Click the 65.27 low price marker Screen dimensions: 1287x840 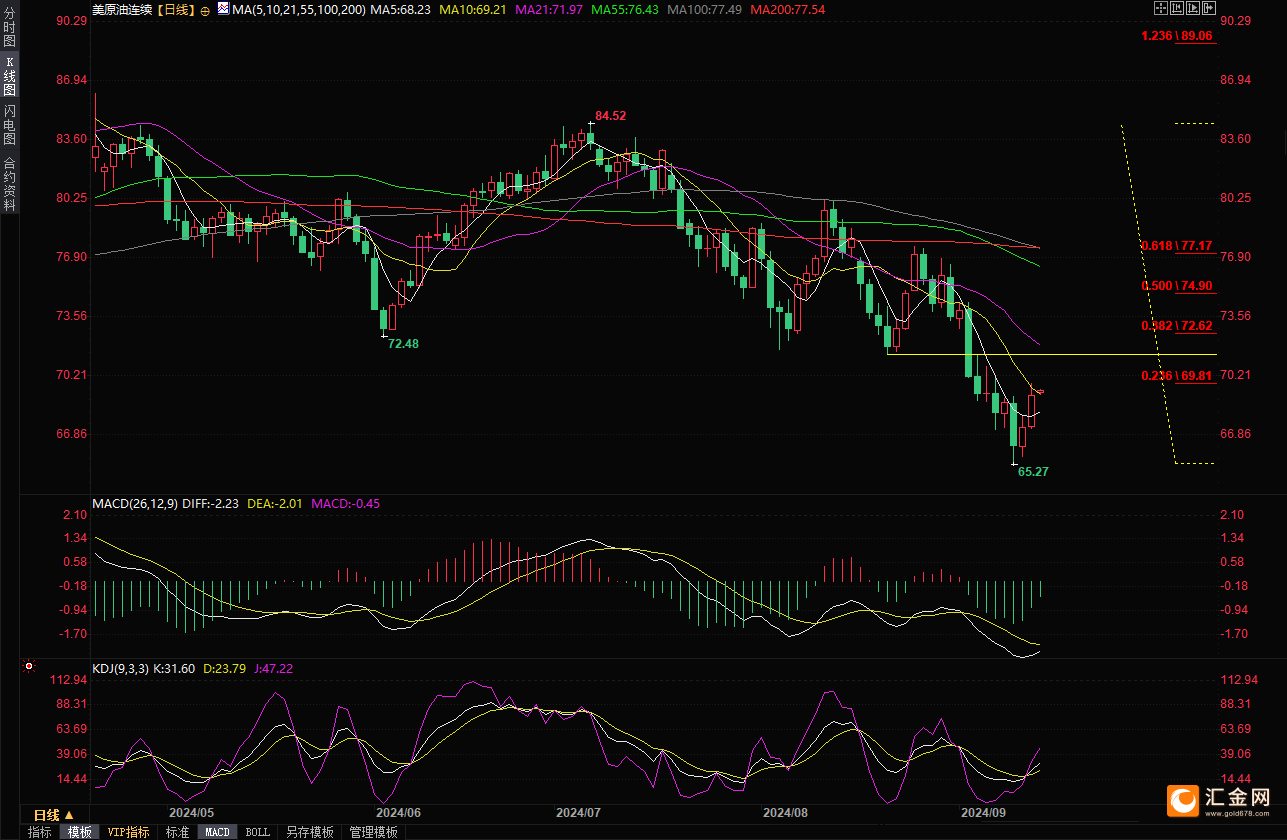point(1033,471)
